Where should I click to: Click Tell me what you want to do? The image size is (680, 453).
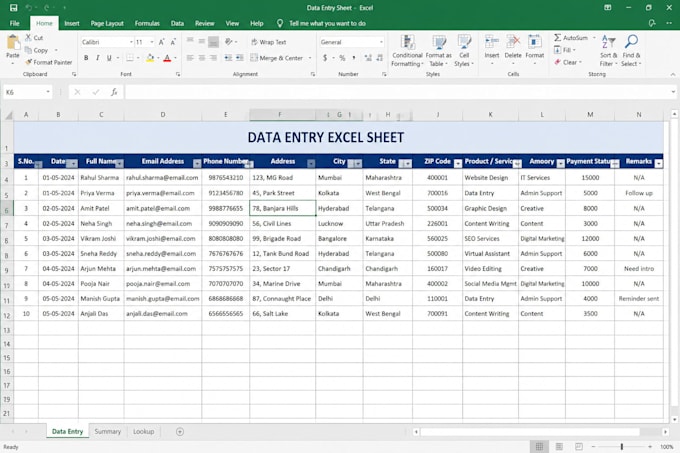coord(327,23)
